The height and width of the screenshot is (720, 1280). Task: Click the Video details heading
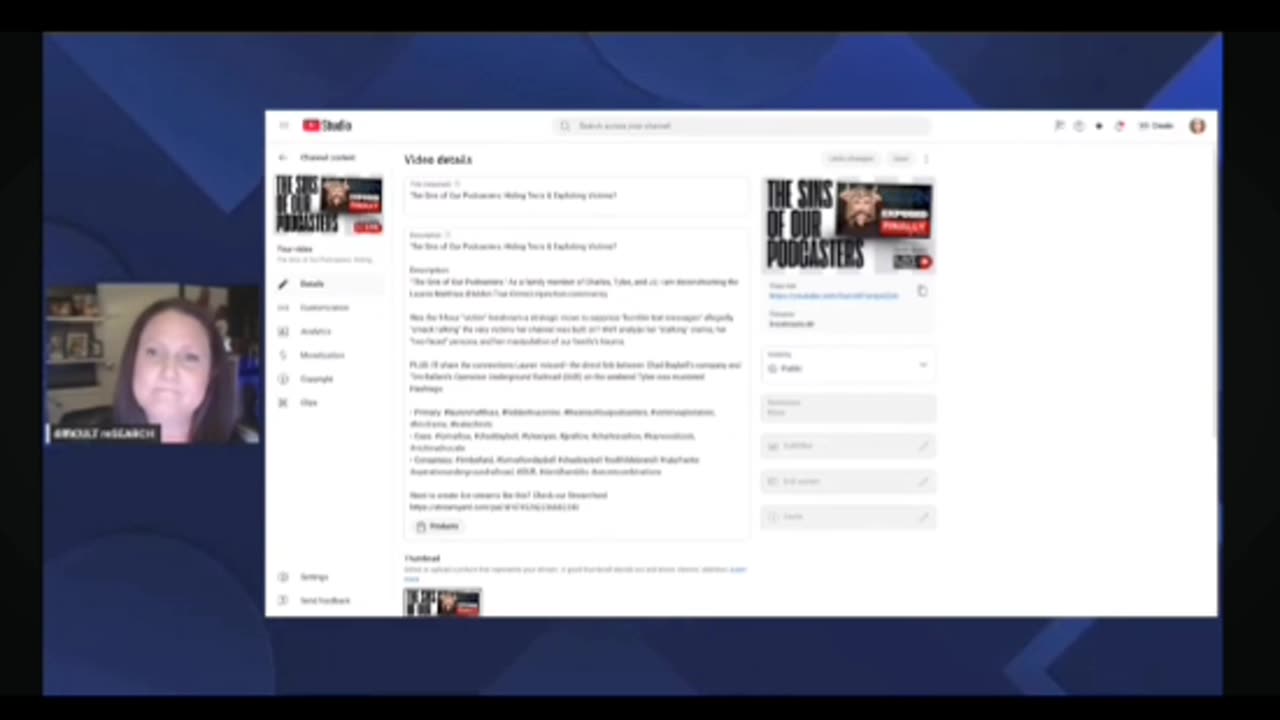438,159
